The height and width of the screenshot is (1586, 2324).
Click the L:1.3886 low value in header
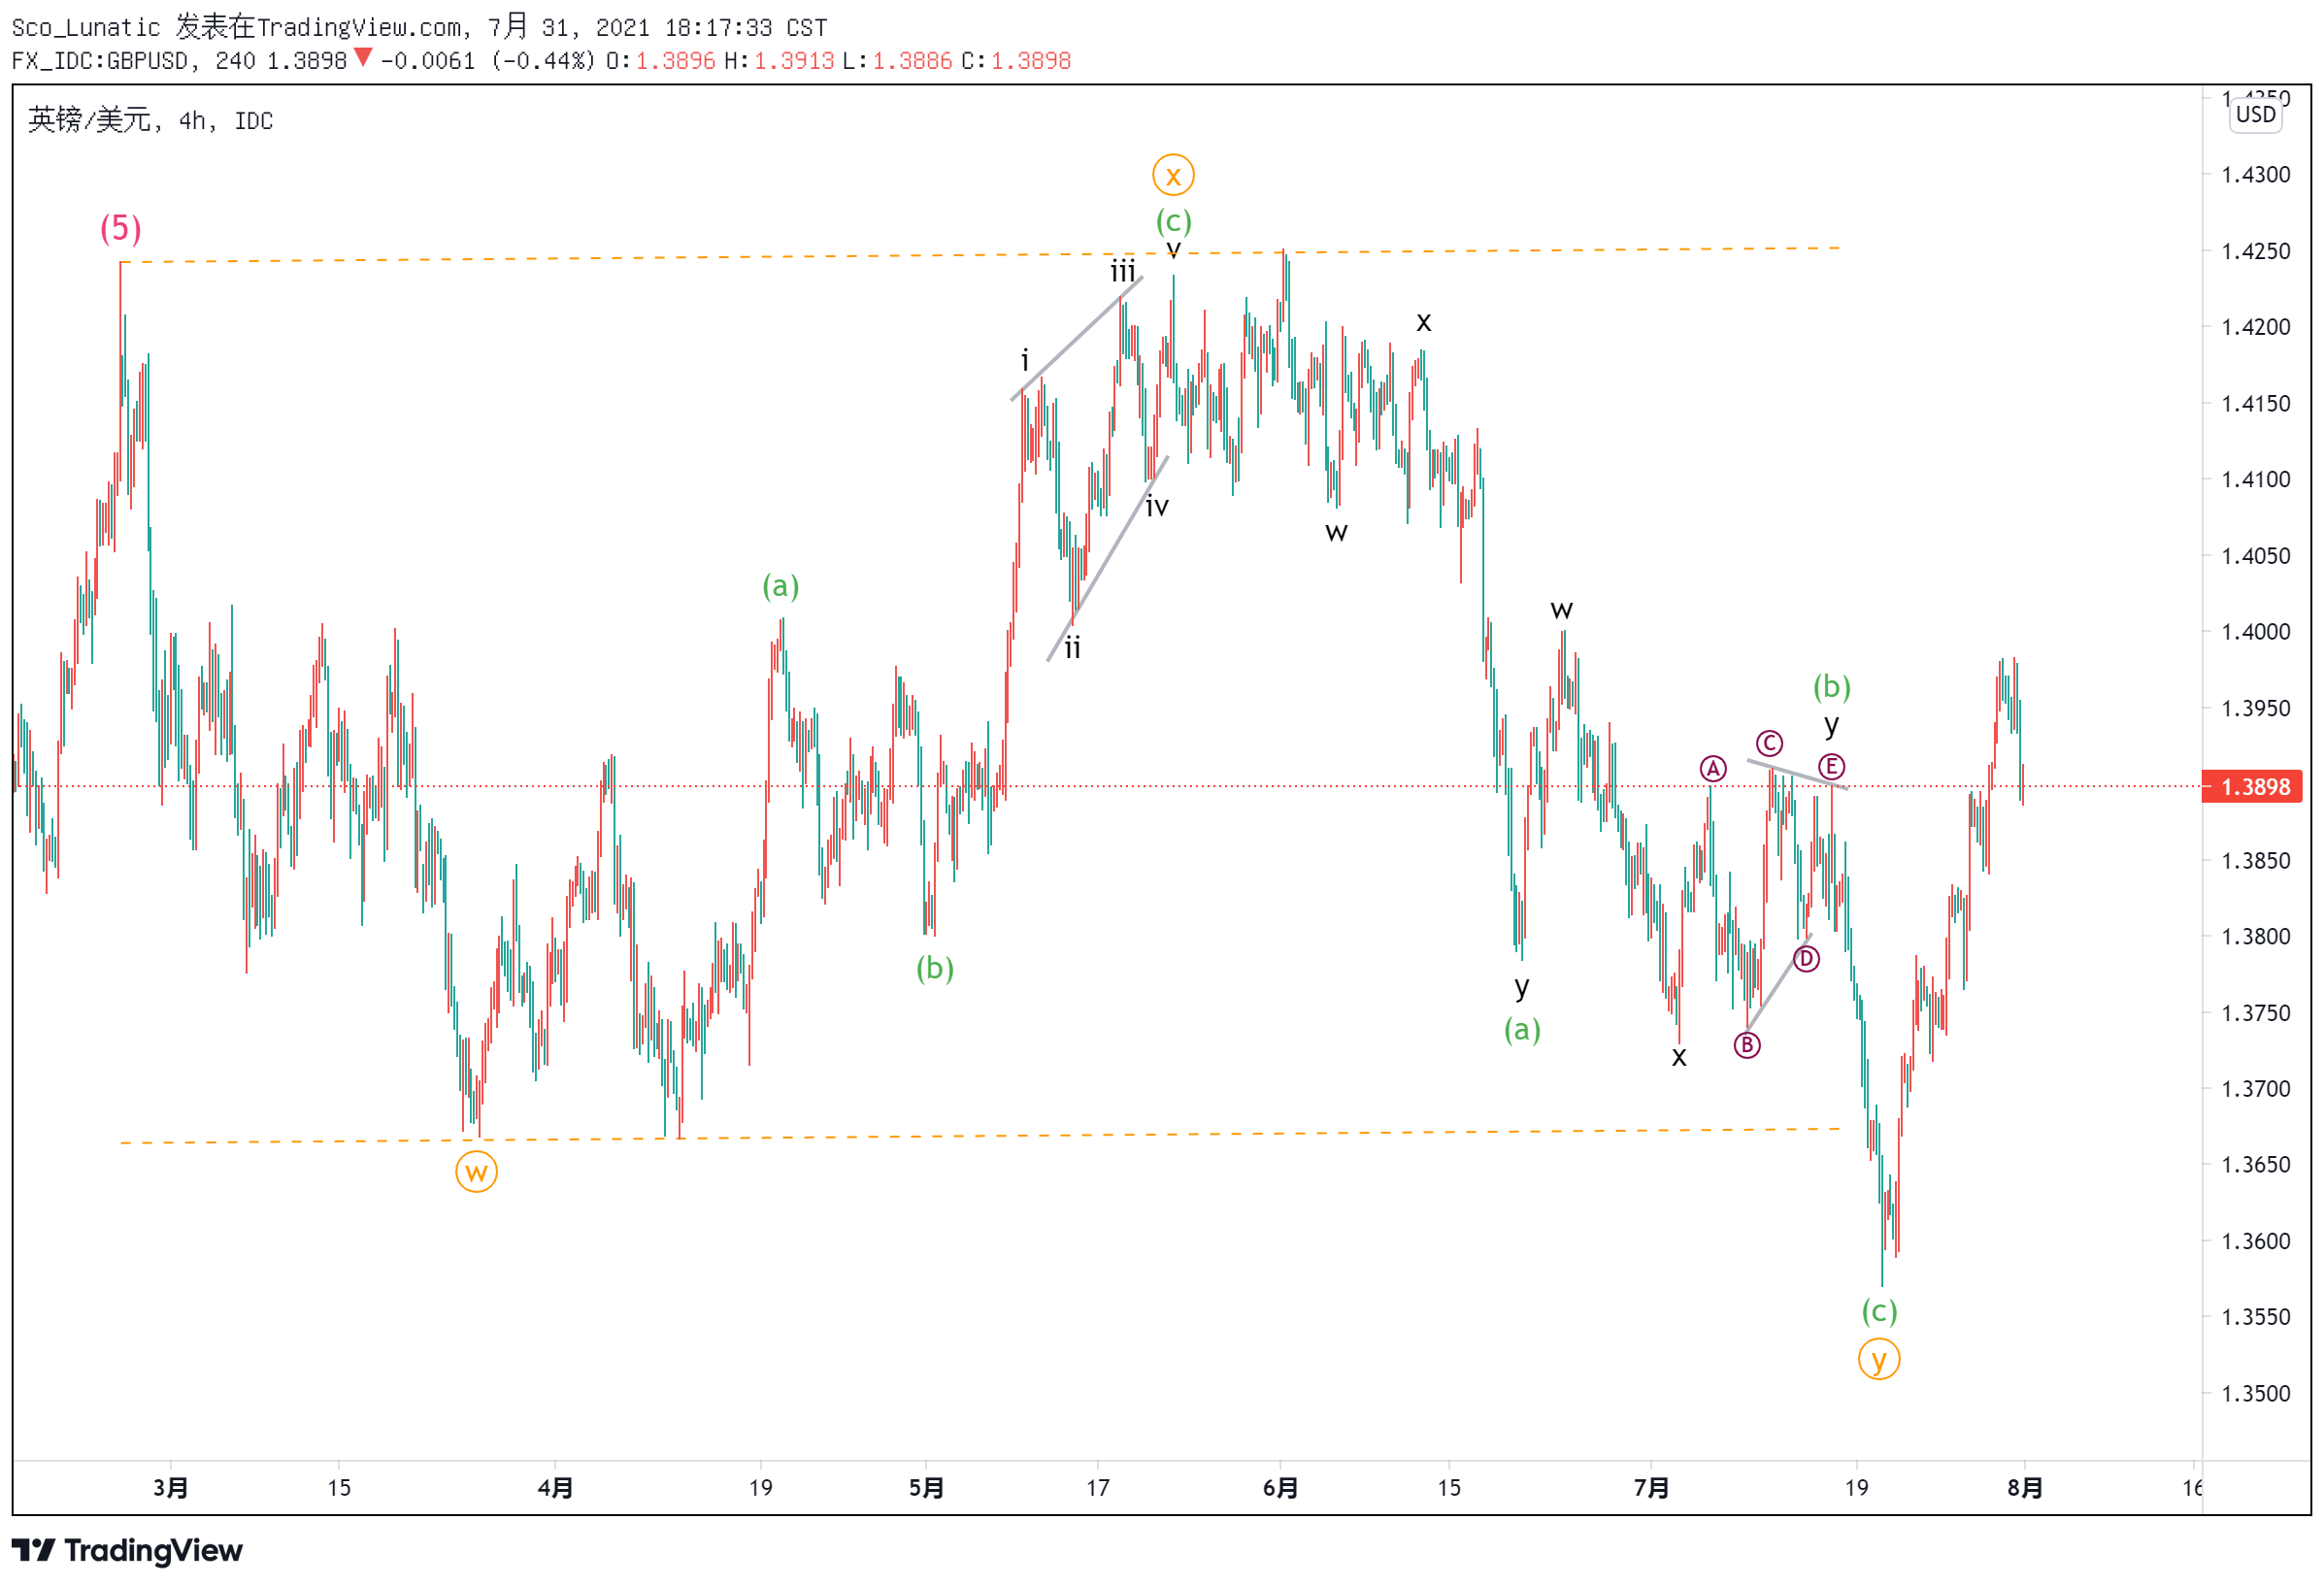point(897,61)
